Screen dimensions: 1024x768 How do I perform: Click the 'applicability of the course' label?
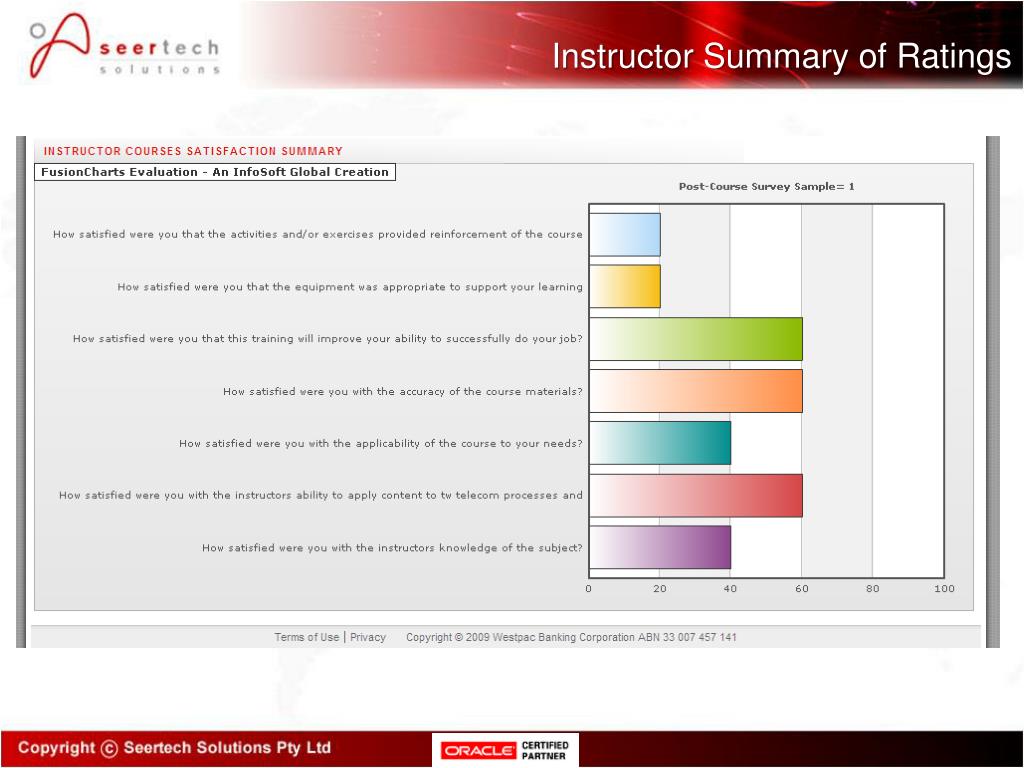(381, 443)
